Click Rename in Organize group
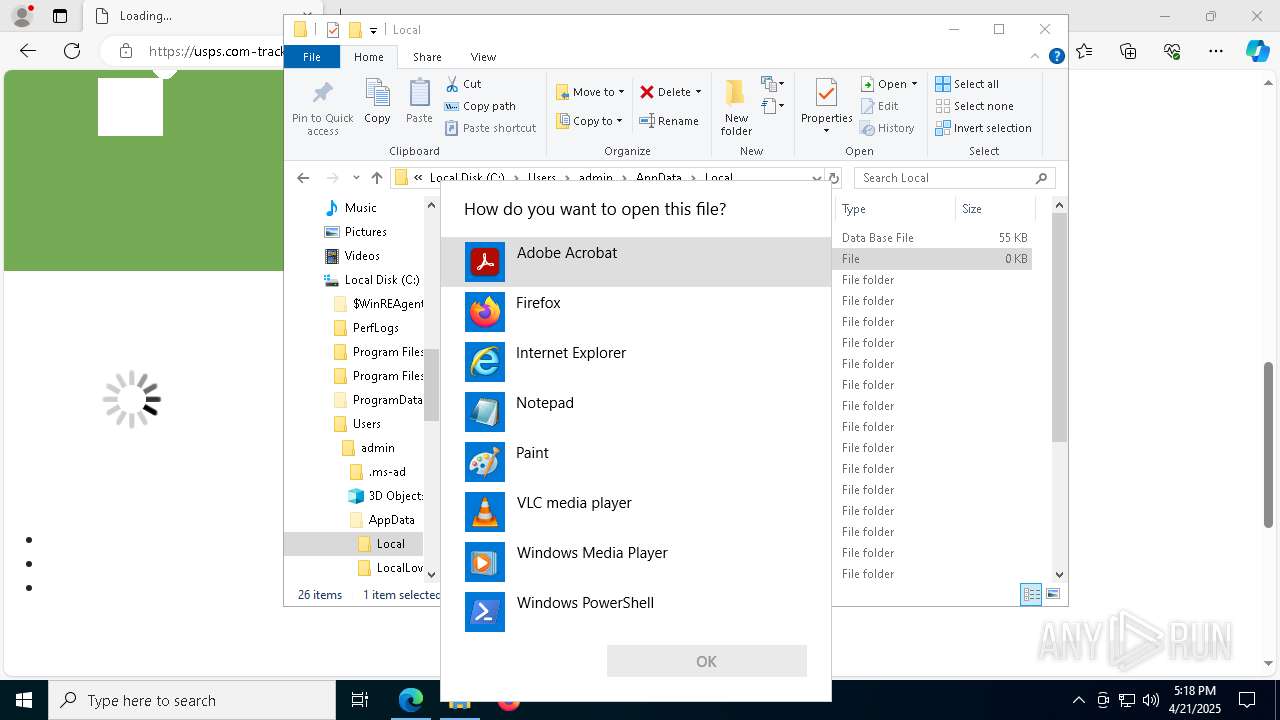Viewport: 1280px width, 720px height. tap(669, 121)
